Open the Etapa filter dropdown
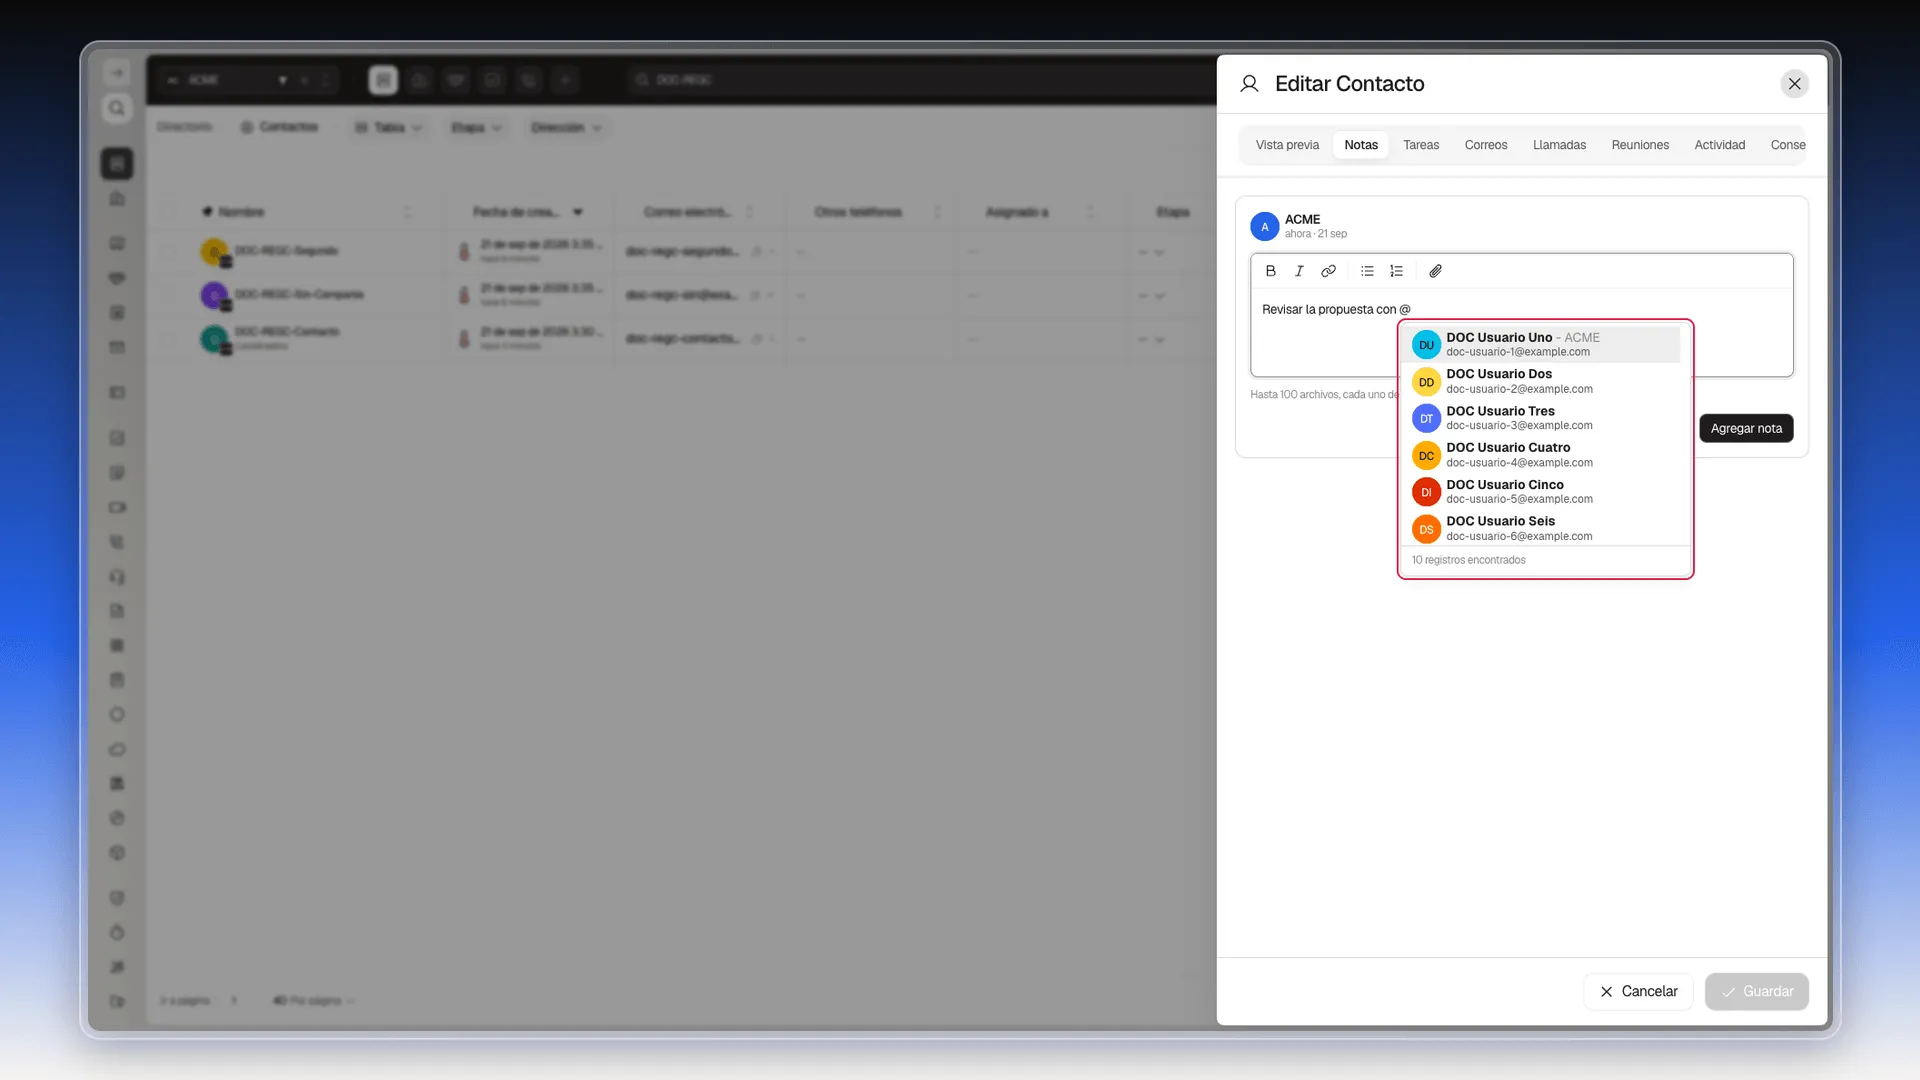 [x=476, y=128]
